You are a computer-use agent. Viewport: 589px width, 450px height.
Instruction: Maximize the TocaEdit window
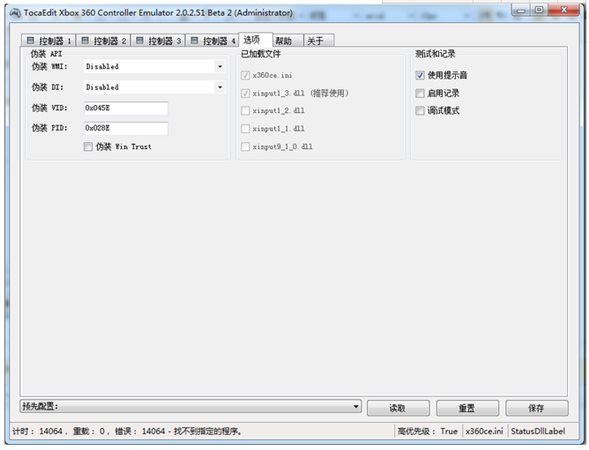pyautogui.click(x=539, y=10)
